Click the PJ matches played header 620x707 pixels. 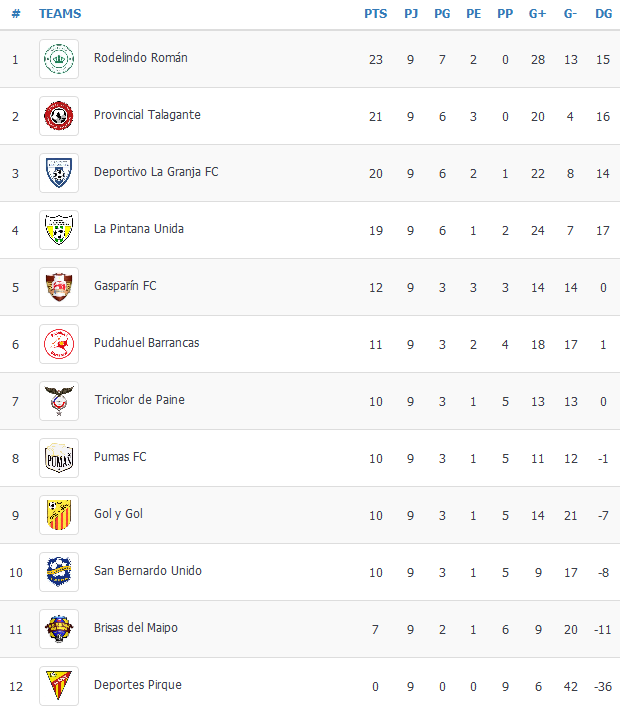pos(411,14)
